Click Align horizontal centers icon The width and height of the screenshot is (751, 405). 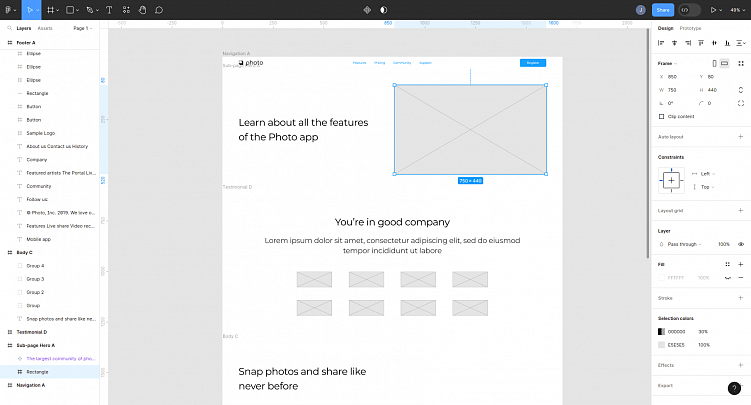[x=674, y=43]
